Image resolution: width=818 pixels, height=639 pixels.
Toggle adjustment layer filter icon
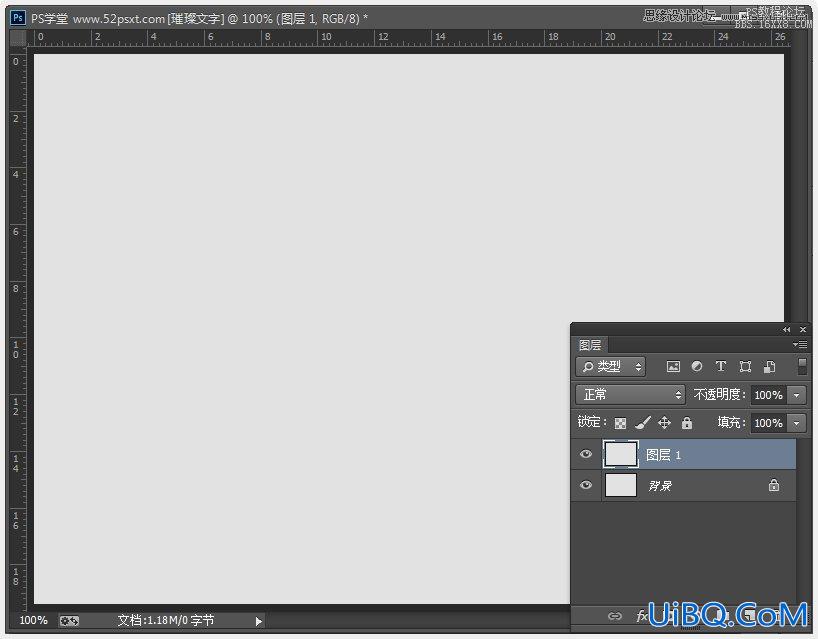tap(696, 367)
